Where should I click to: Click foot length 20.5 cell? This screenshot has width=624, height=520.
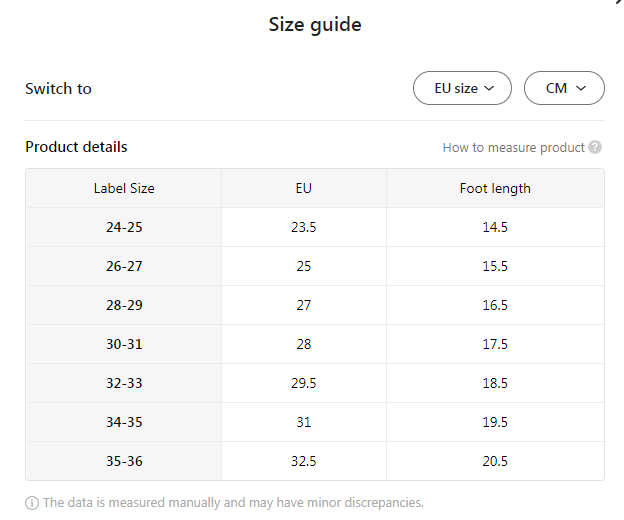(495, 461)
